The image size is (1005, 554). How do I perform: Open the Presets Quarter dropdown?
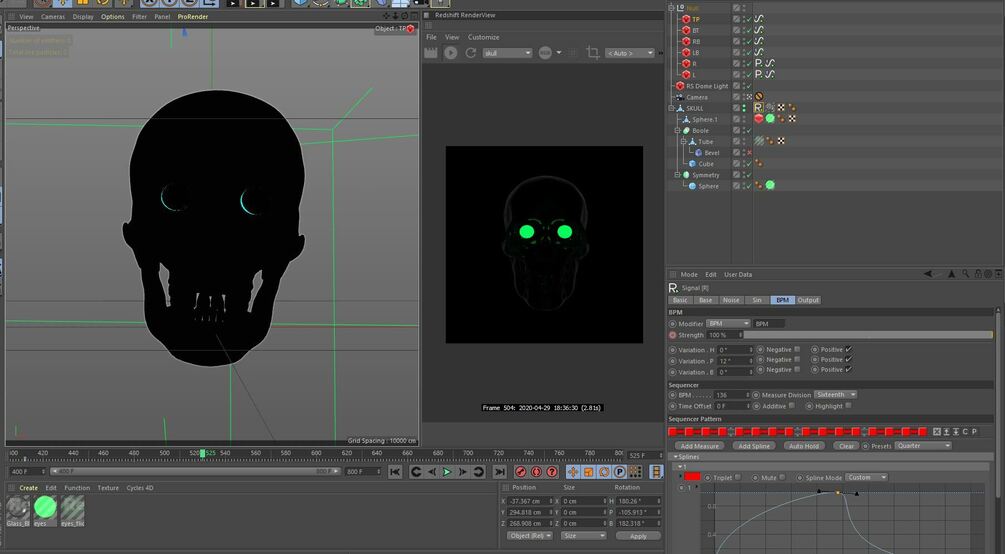pos(923,446)
